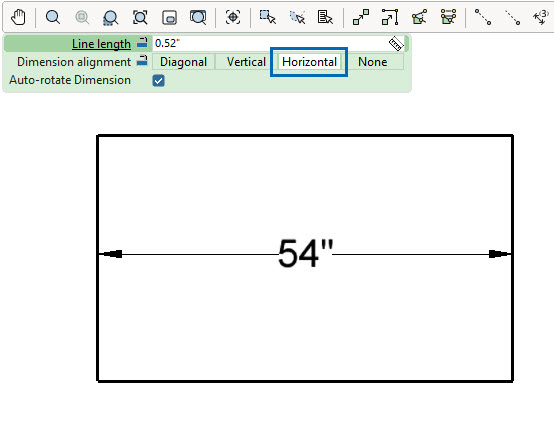This screenshot has height=426, width=554.
Task: Activate the plain magnifier zoom tool
Action: 53,17
